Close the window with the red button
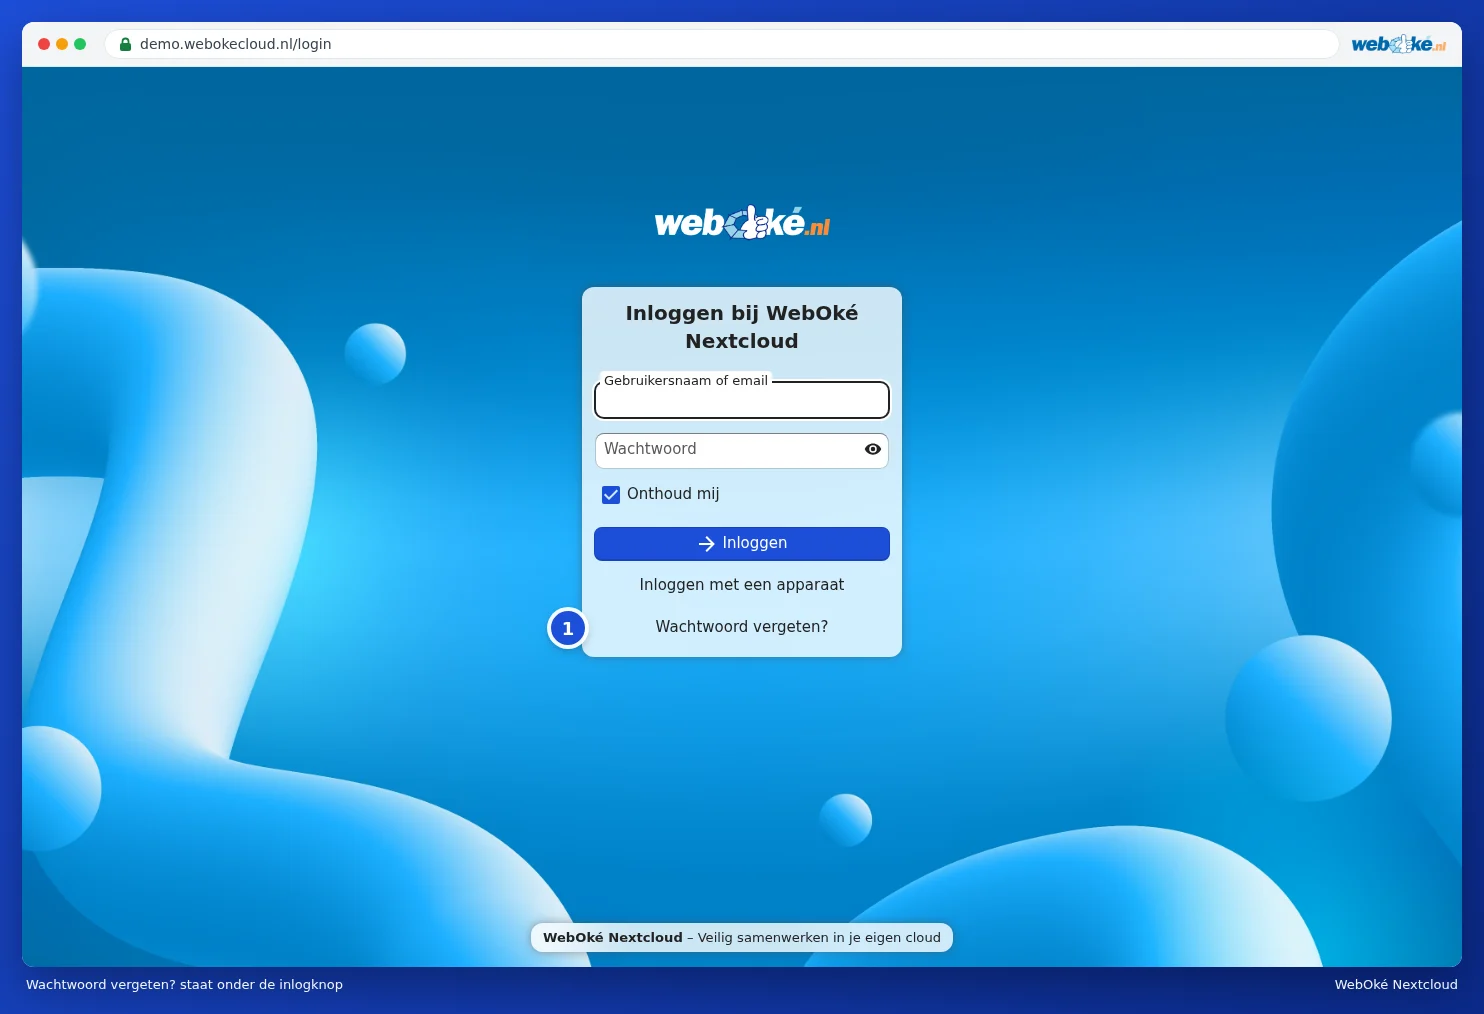This screenshot has height=1014, width=1484. [x=44, y=44]
